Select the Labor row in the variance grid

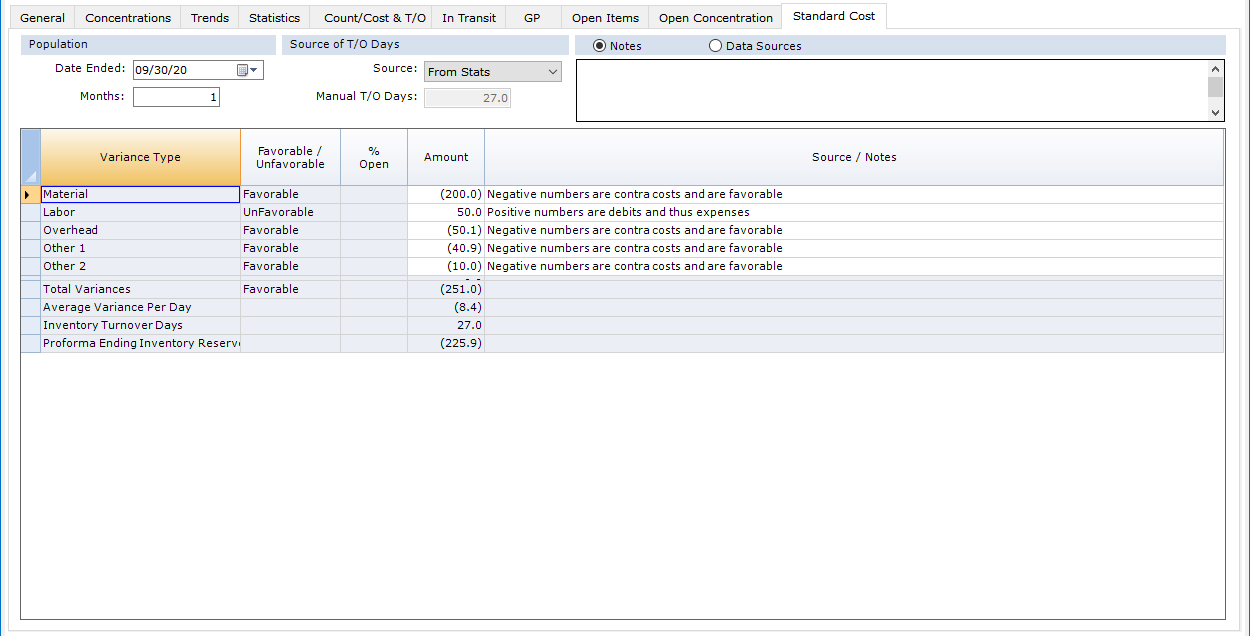coord(140,211)
